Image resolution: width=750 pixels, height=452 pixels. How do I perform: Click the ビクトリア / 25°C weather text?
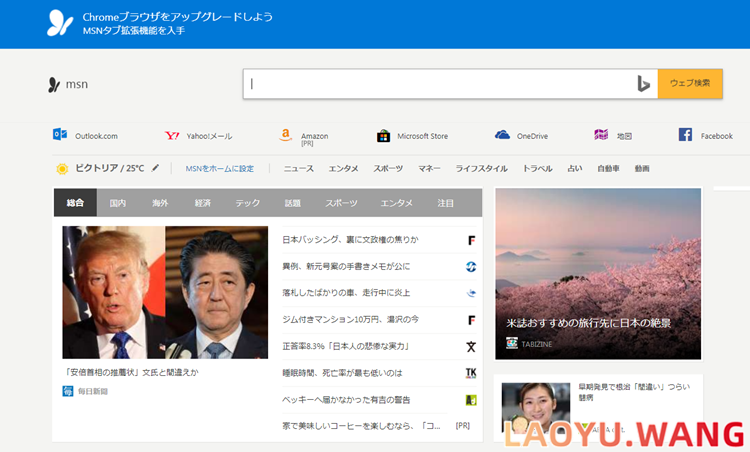pos(110,168)
